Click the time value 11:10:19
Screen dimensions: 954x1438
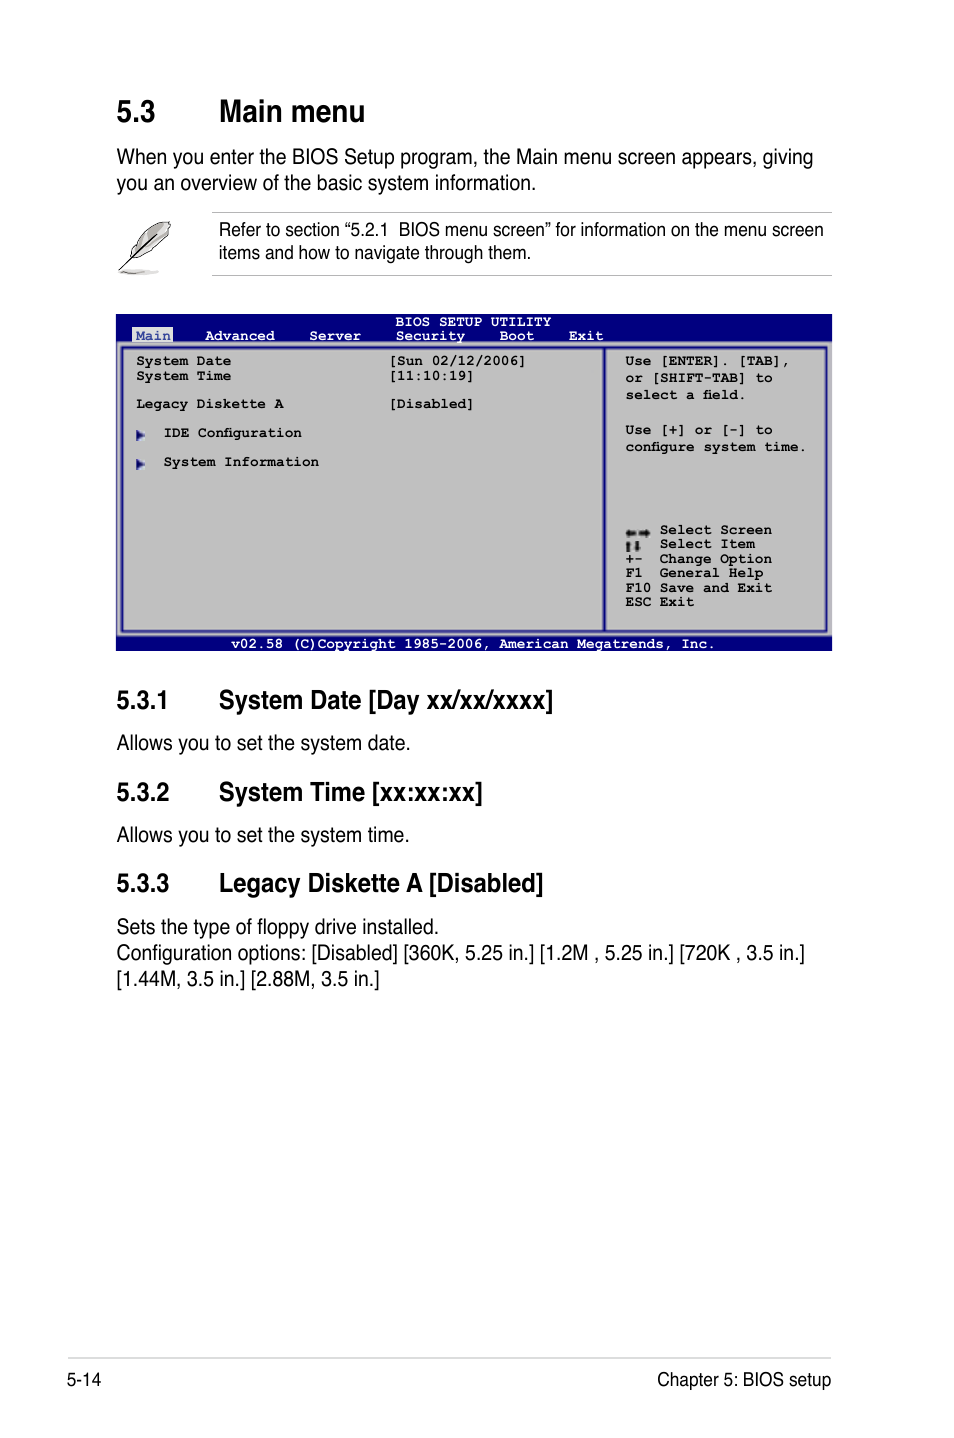pyautogui.click(x=431, y=376)
